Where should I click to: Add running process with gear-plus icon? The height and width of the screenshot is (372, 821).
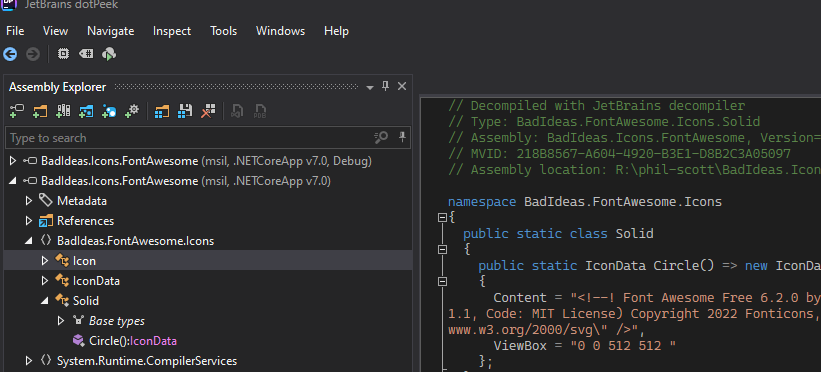click(x=132, y=111)
